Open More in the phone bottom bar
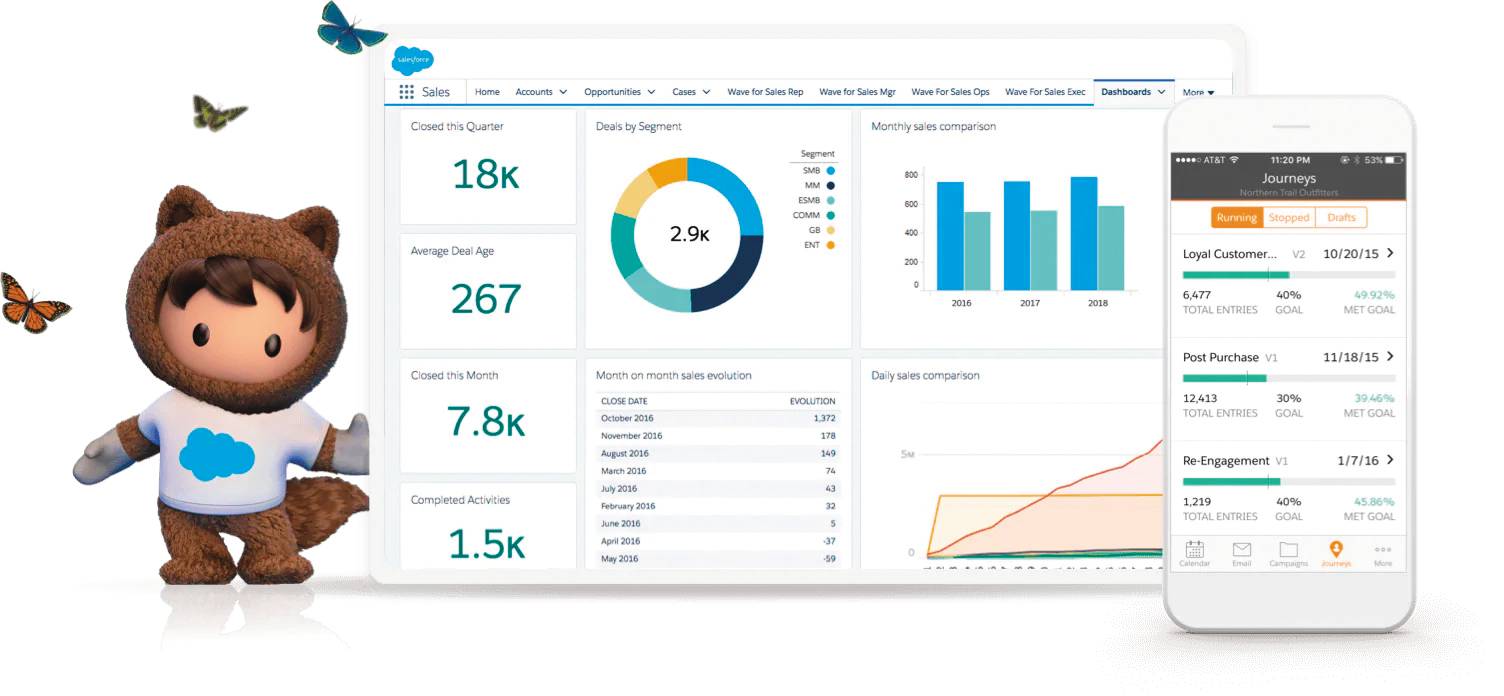This screenshot has height=696, width=1504. click(1382, 554)
